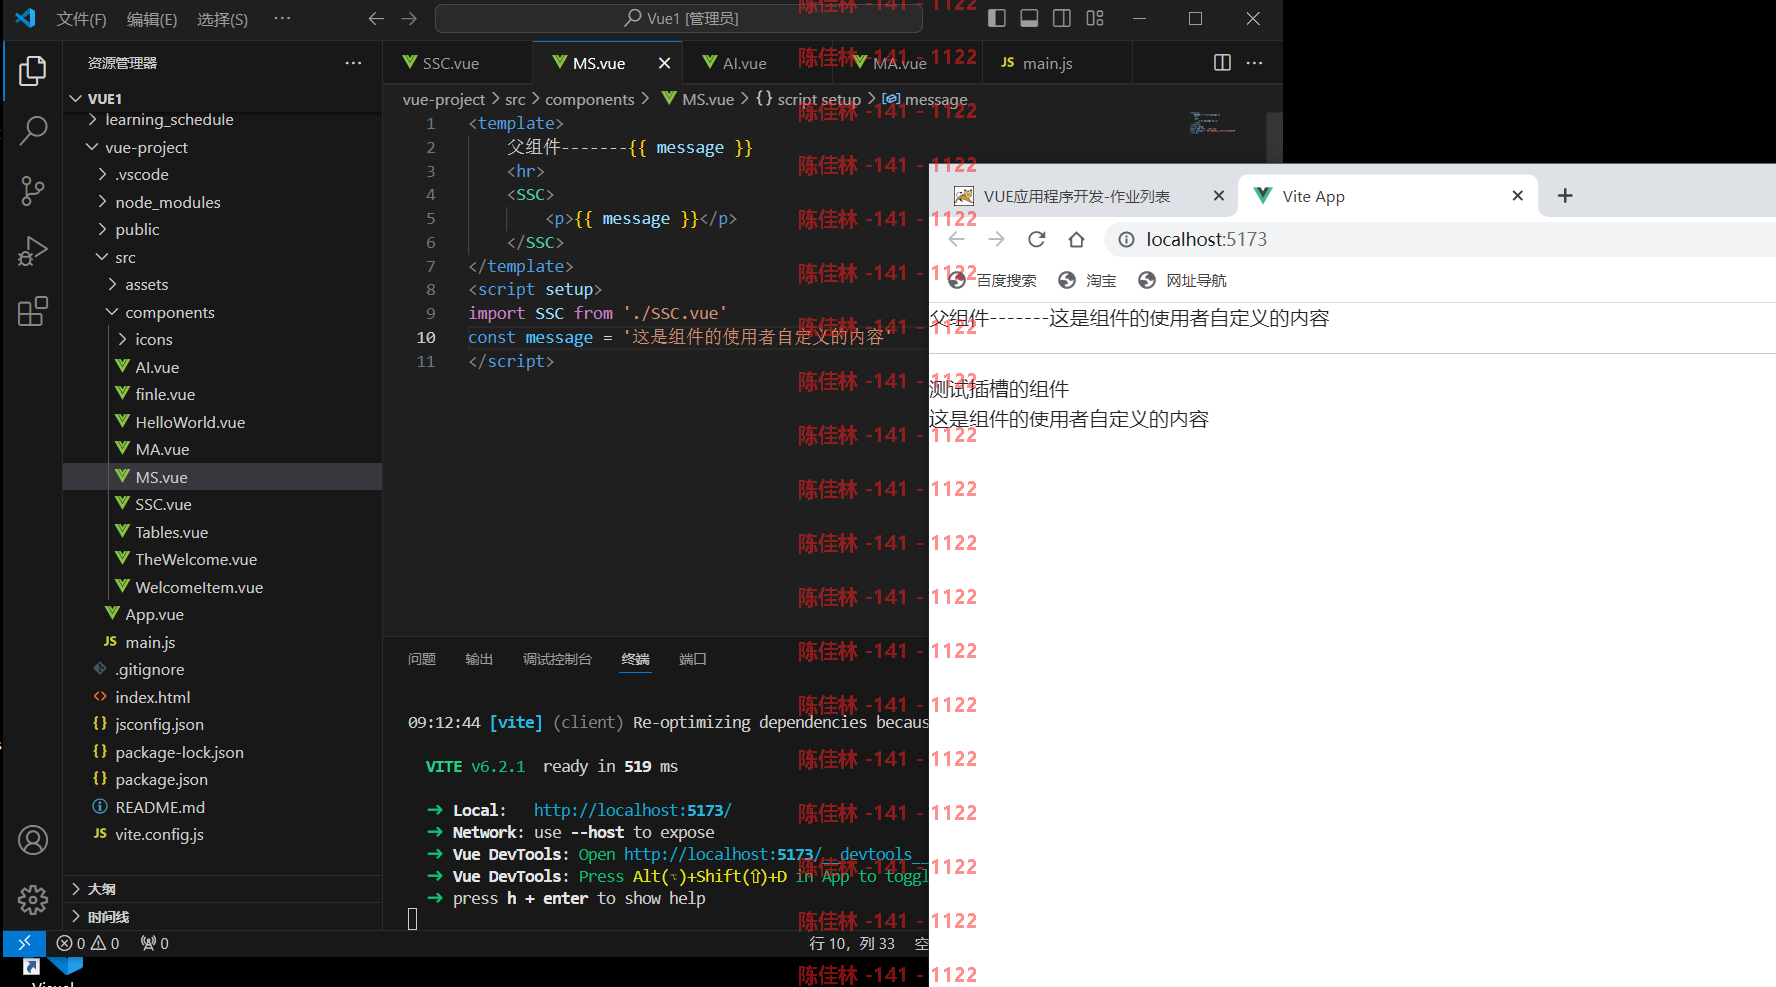1776x987 pixels.
Task: Open editor more actions ellipsis
Action: (x=1254, y=62)
